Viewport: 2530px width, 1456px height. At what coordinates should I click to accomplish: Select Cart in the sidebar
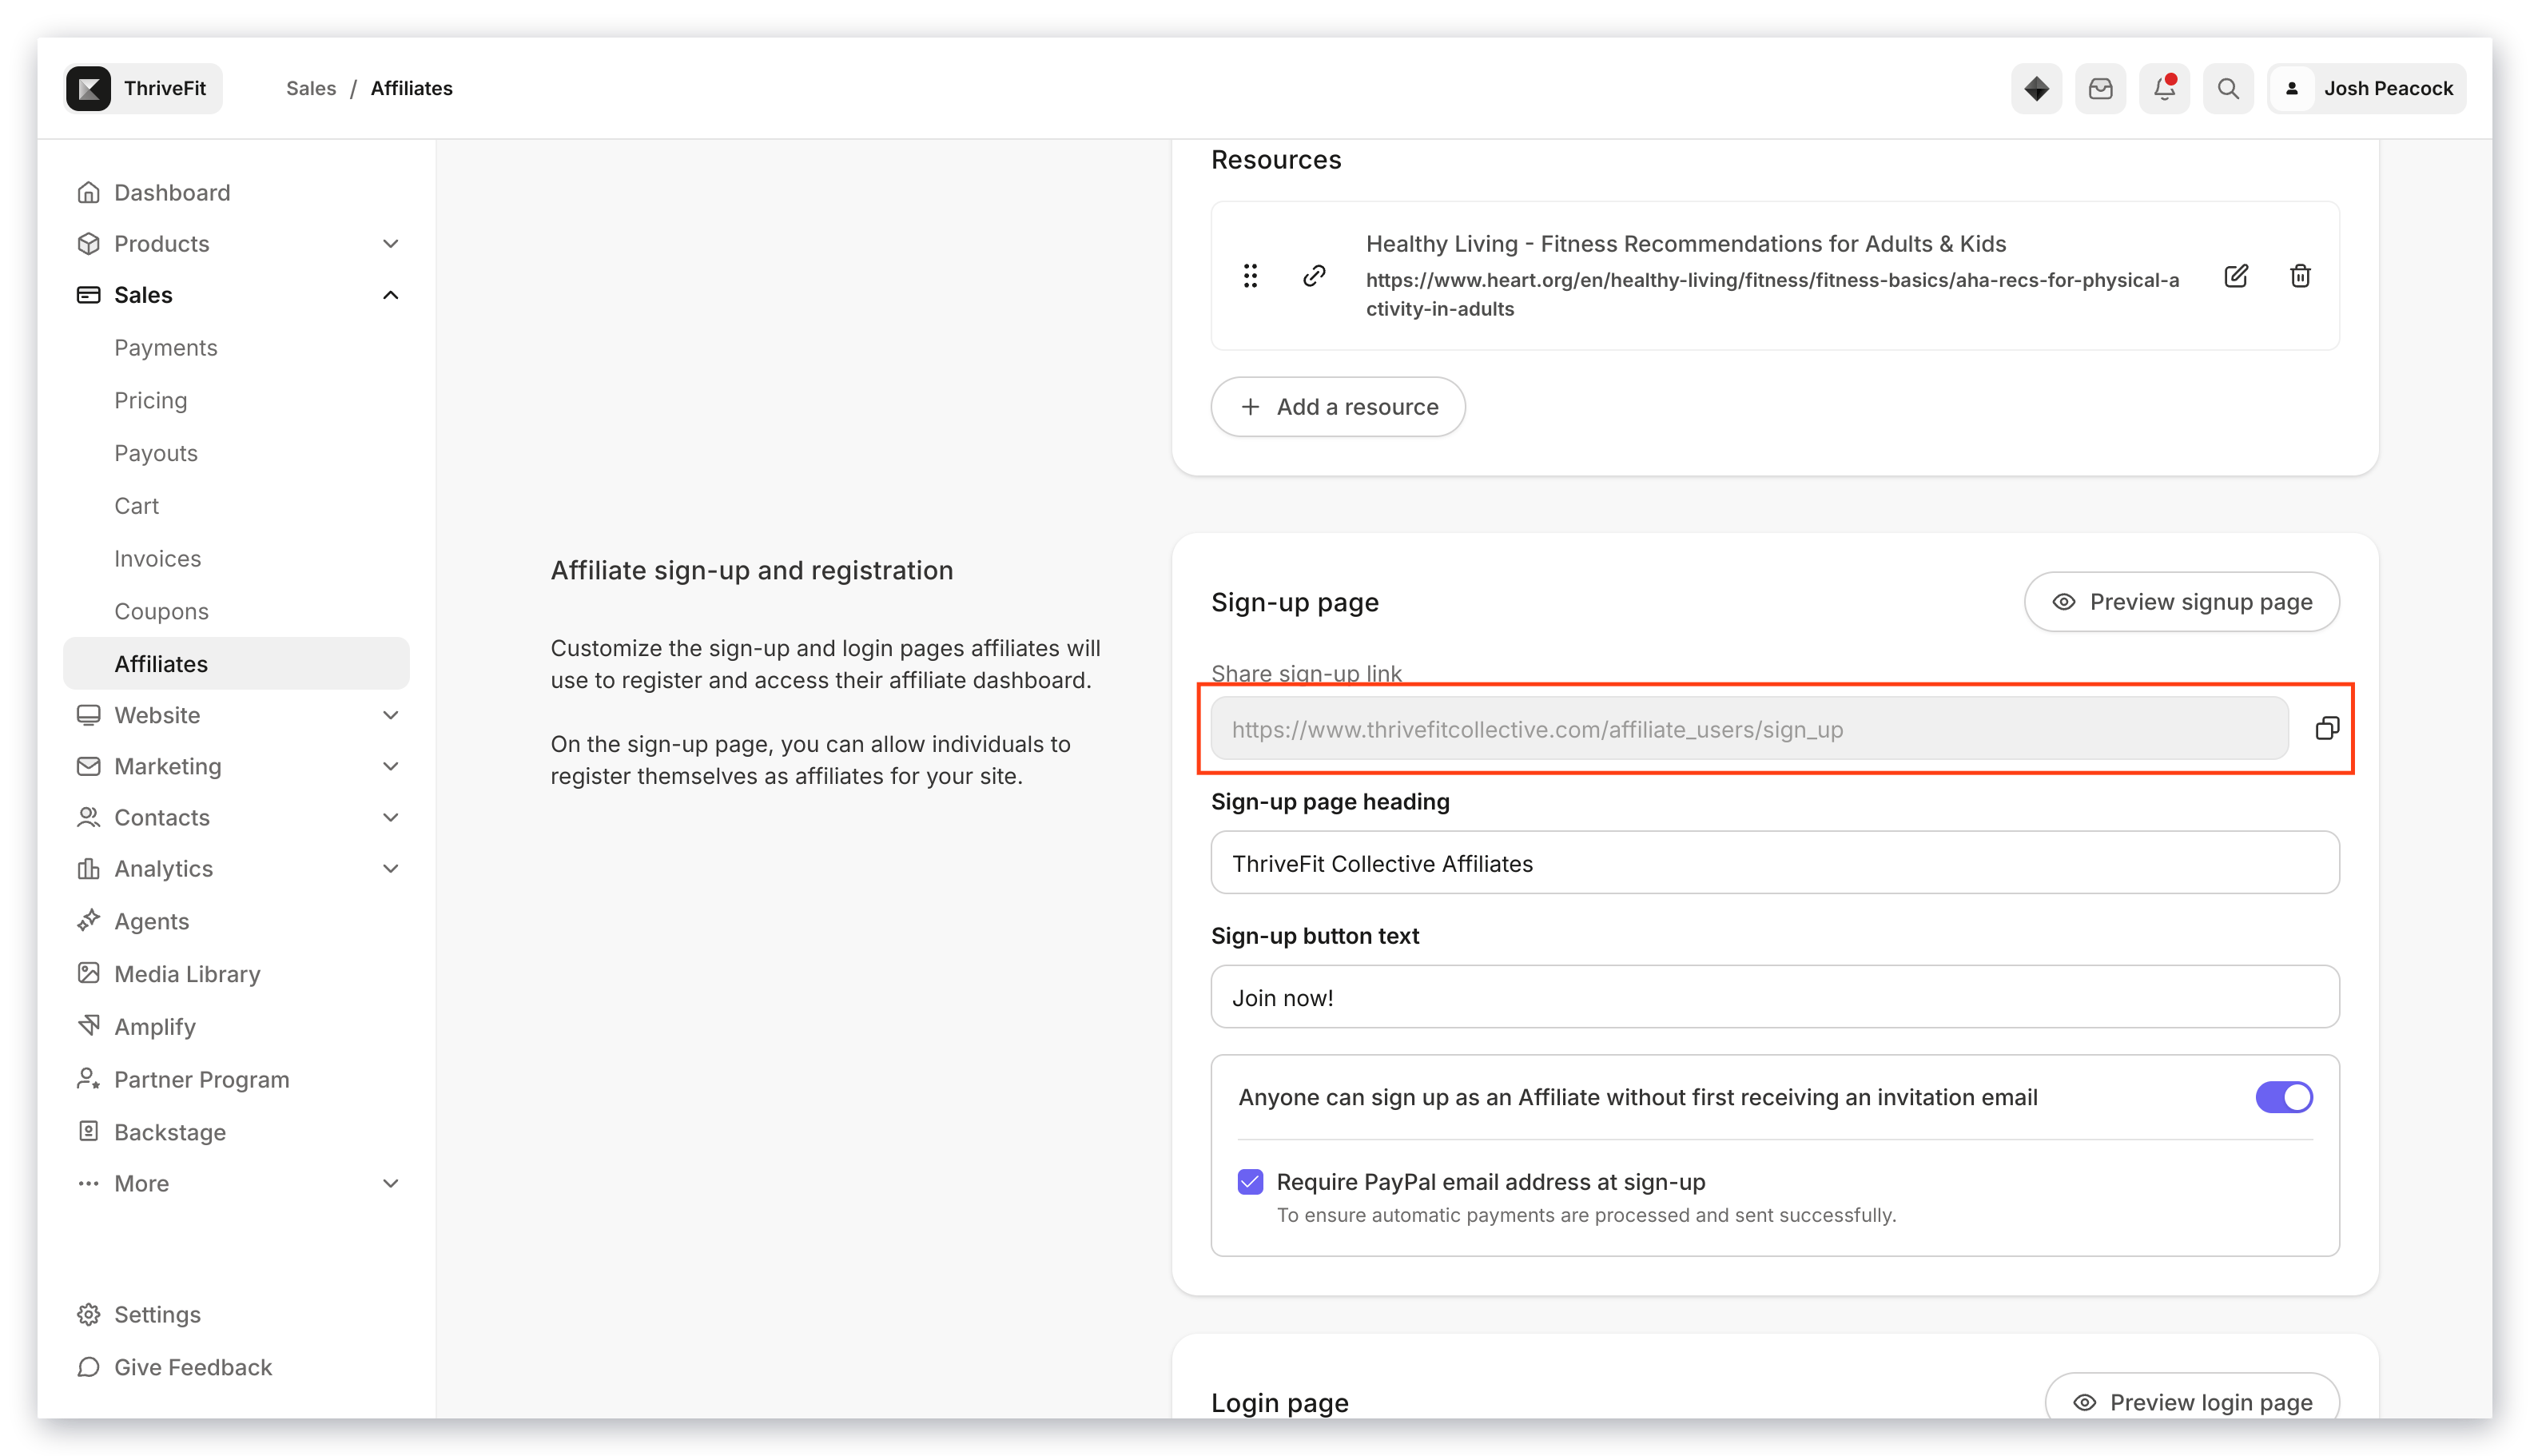137,506
